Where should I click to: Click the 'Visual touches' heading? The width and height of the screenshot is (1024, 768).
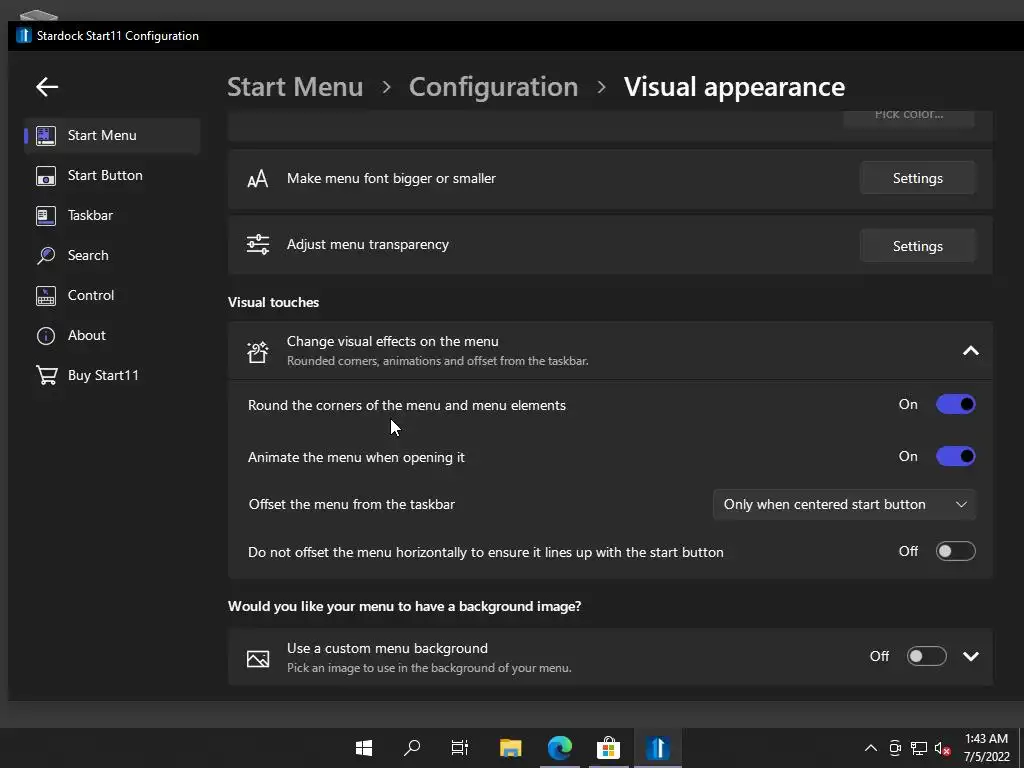coord(274,302)
